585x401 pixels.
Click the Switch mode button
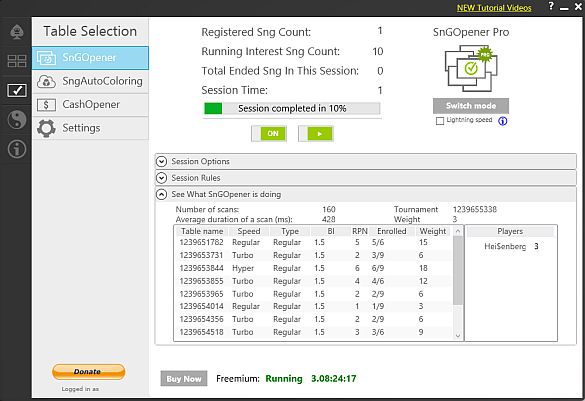[x=471, y=106]
